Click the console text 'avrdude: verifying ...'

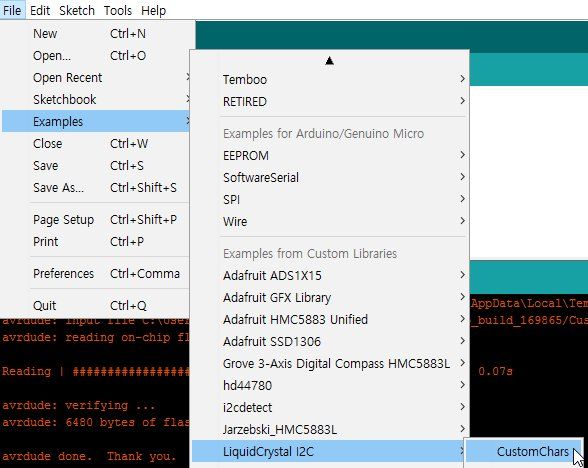pos(78,405)
